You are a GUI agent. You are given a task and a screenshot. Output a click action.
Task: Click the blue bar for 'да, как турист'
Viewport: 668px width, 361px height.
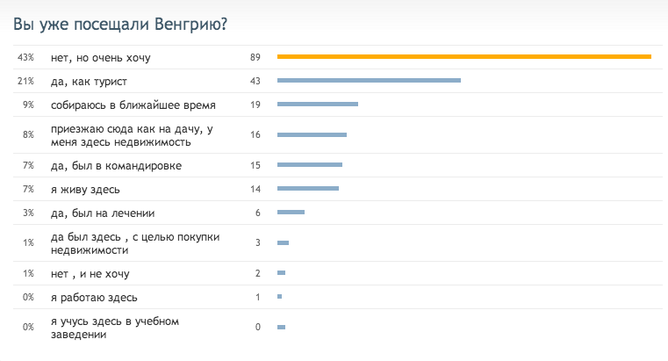coord(369,80)
